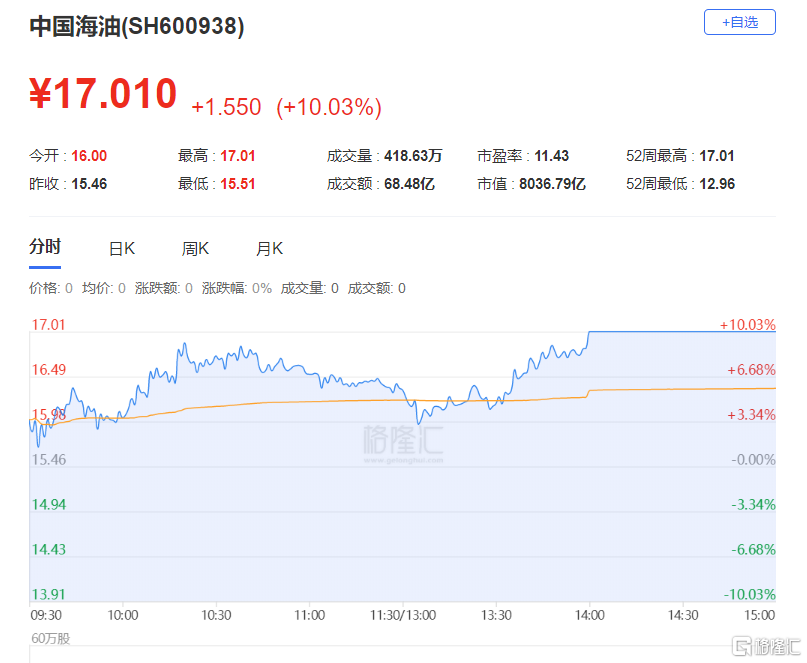The height and width of the screenshot is (663, 807).
Task: Click the 市值 value 8036.79亿
Action: pos(552,184)
